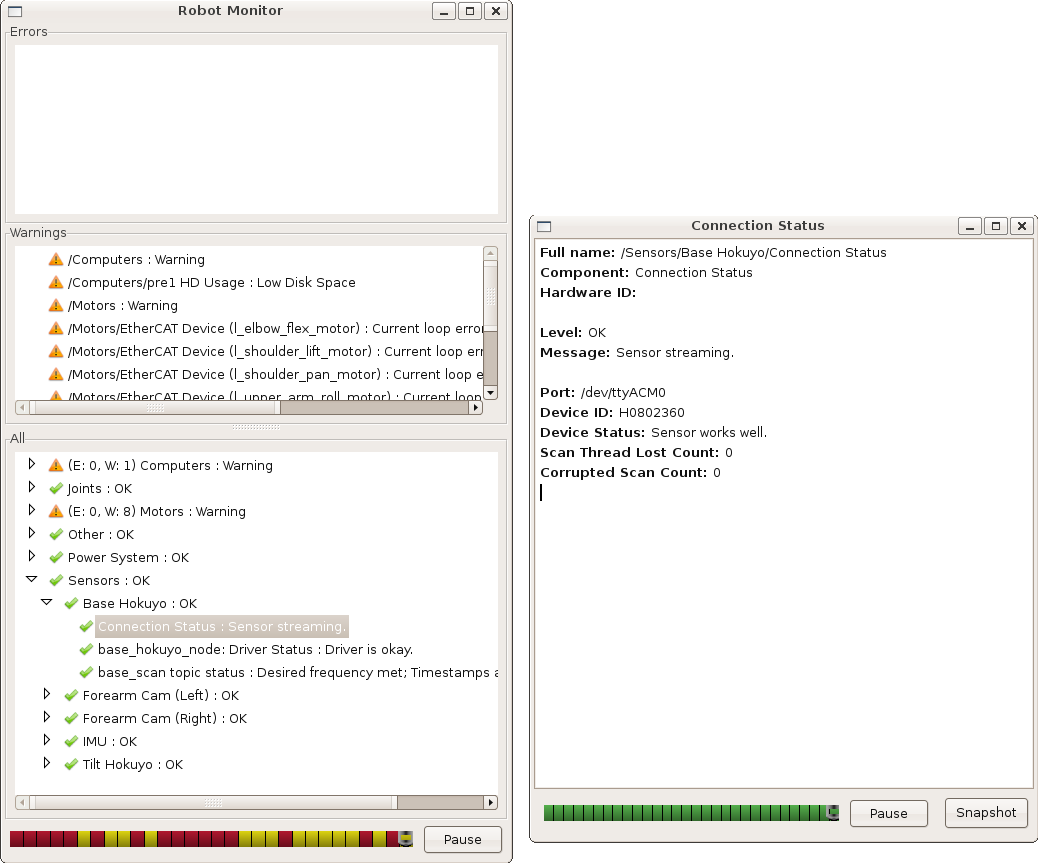Viewport: 1038px width, 863px height.
Task: Click warning icon beside Motors in All tree
Action: coord(56,511)
